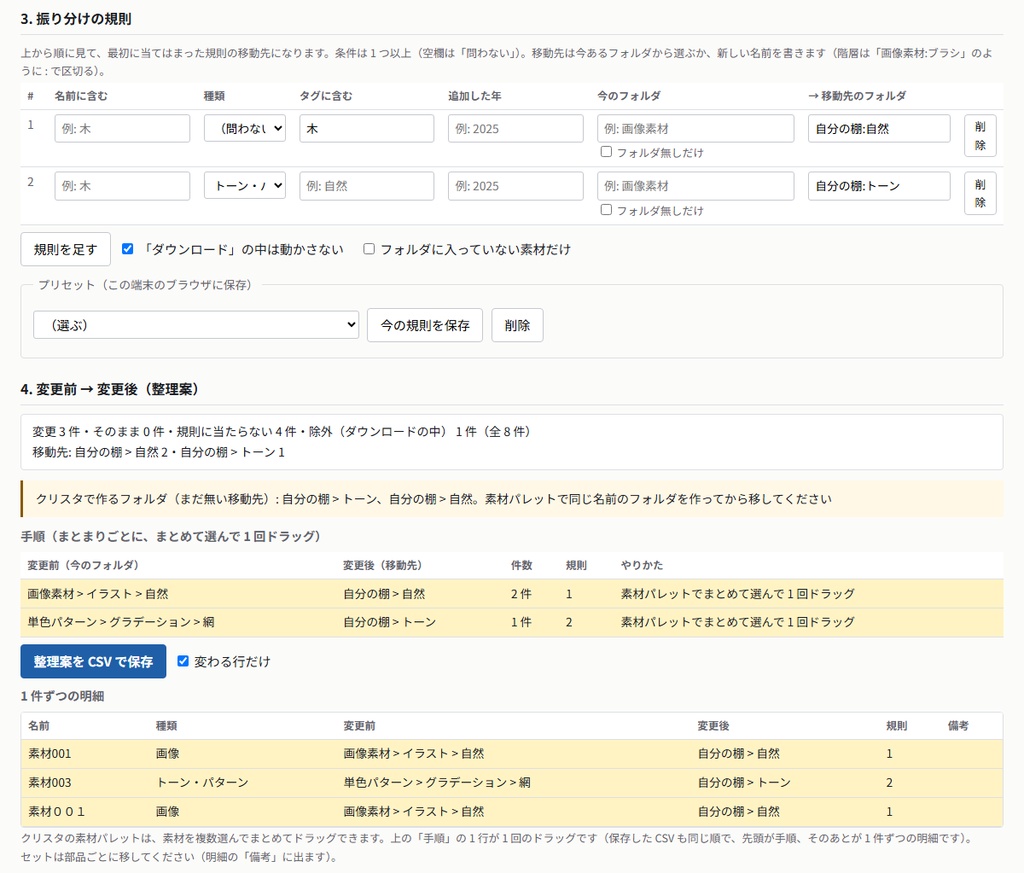
Task: Toggle rule 1 'フォルダ無しだけ' checkbox
Action: 606,152
